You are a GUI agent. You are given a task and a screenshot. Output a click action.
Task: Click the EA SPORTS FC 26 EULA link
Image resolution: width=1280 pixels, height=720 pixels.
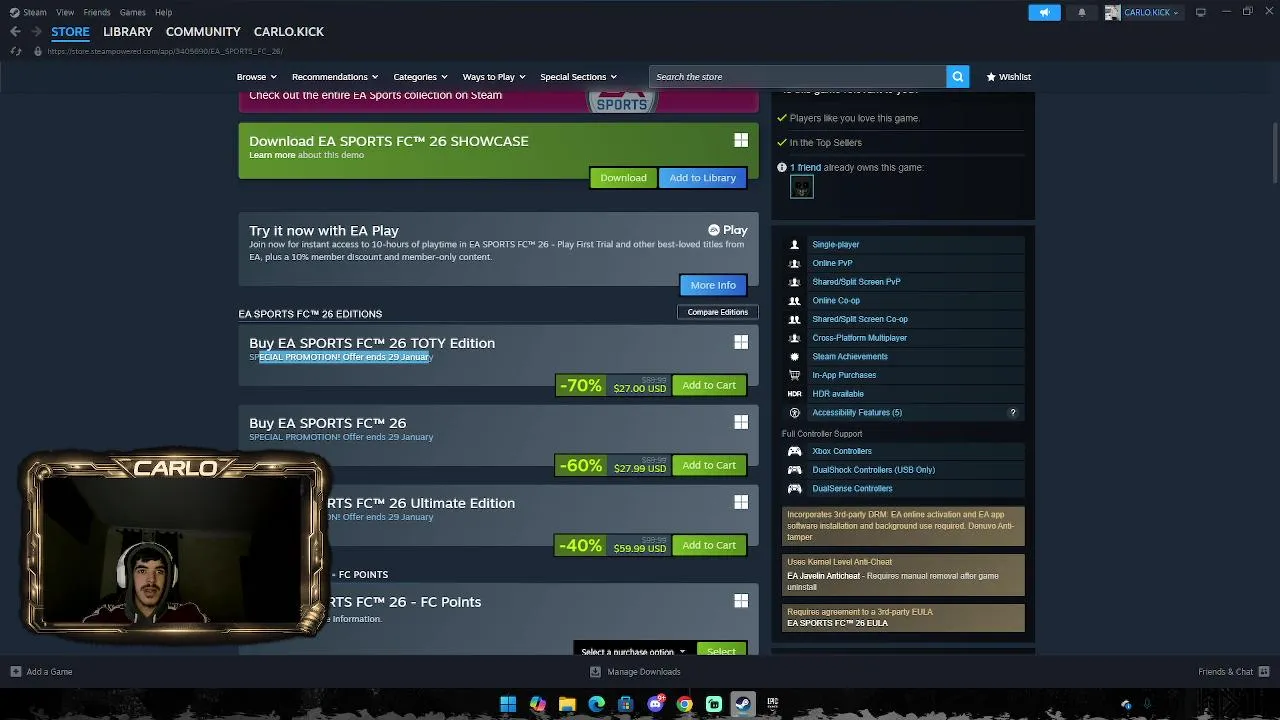(x=837, y=623)
